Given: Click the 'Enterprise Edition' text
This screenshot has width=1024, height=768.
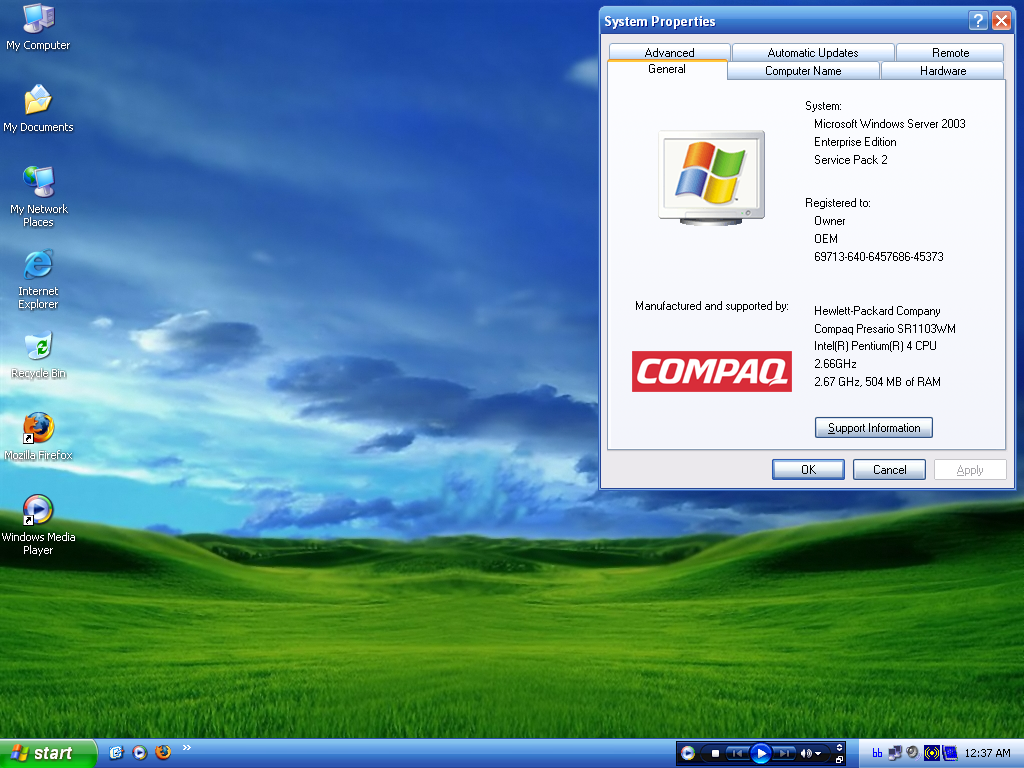Looking at the screenshot, I should point(855,142).
